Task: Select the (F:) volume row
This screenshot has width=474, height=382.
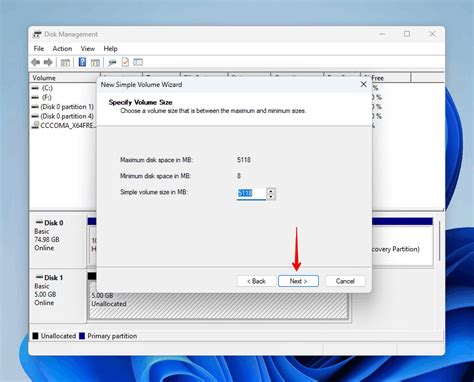Action: (63, 97)
